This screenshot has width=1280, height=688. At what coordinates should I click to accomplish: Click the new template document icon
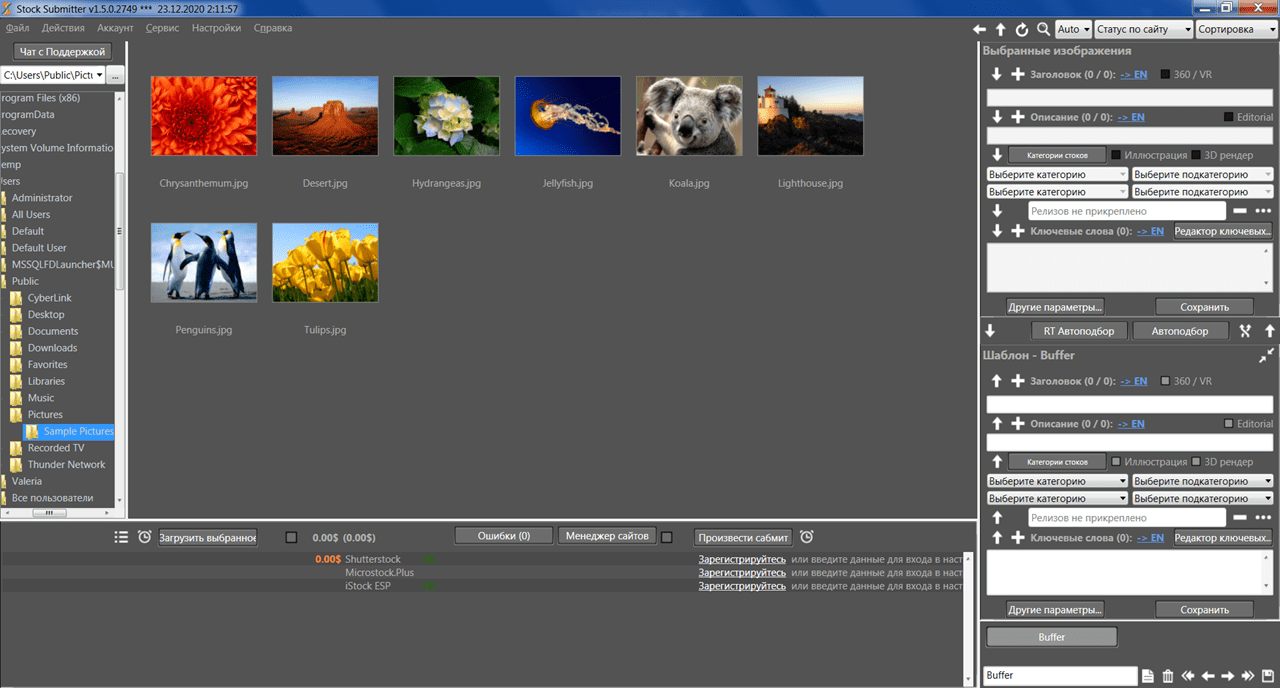tap(1148, 676)
